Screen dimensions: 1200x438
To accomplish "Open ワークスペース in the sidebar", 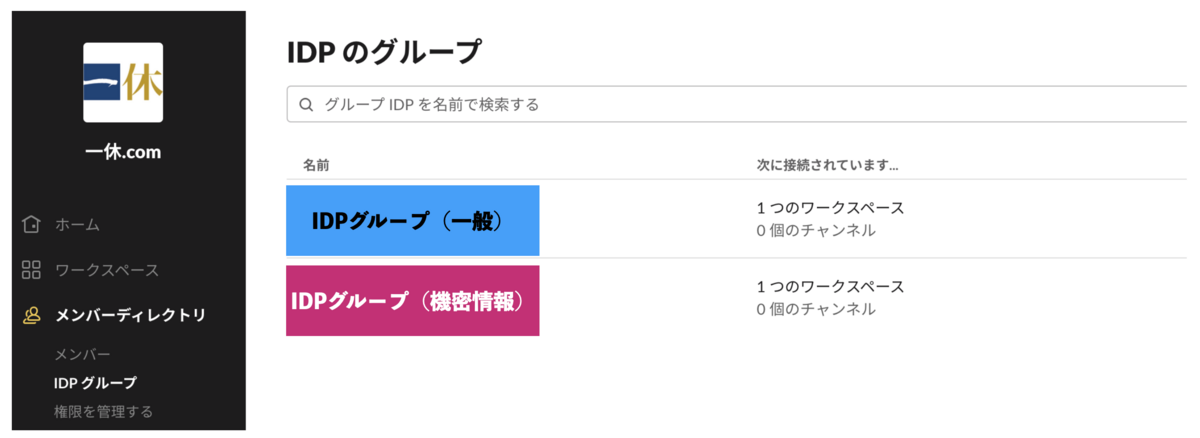I will (107, 270).
